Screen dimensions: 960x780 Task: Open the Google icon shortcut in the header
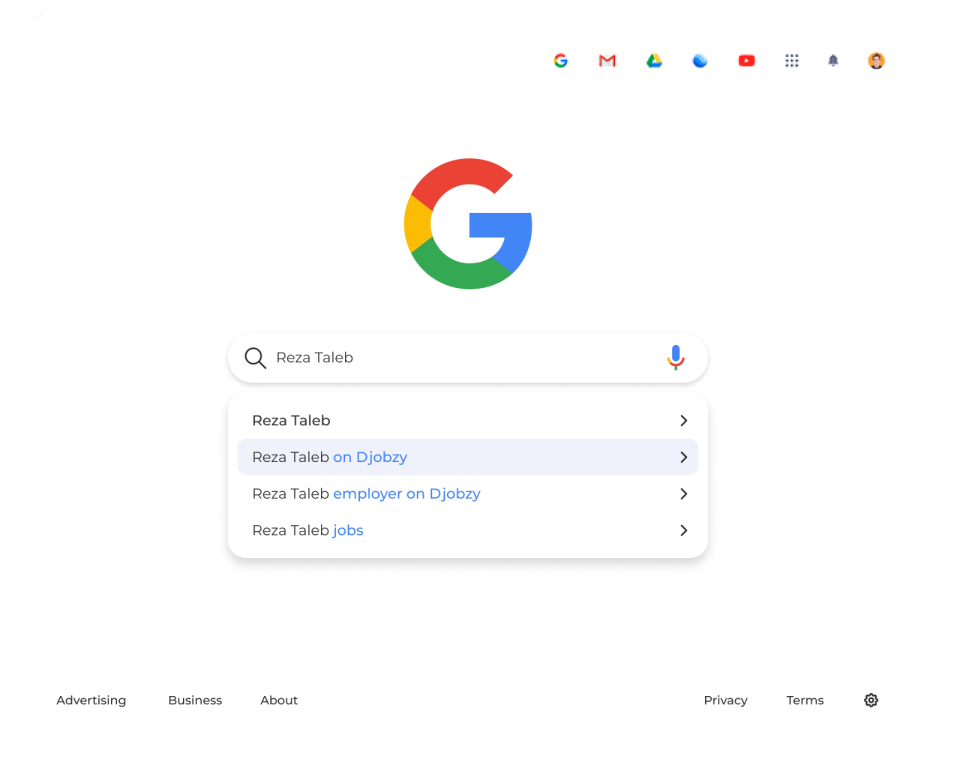(x=561, y=61)
